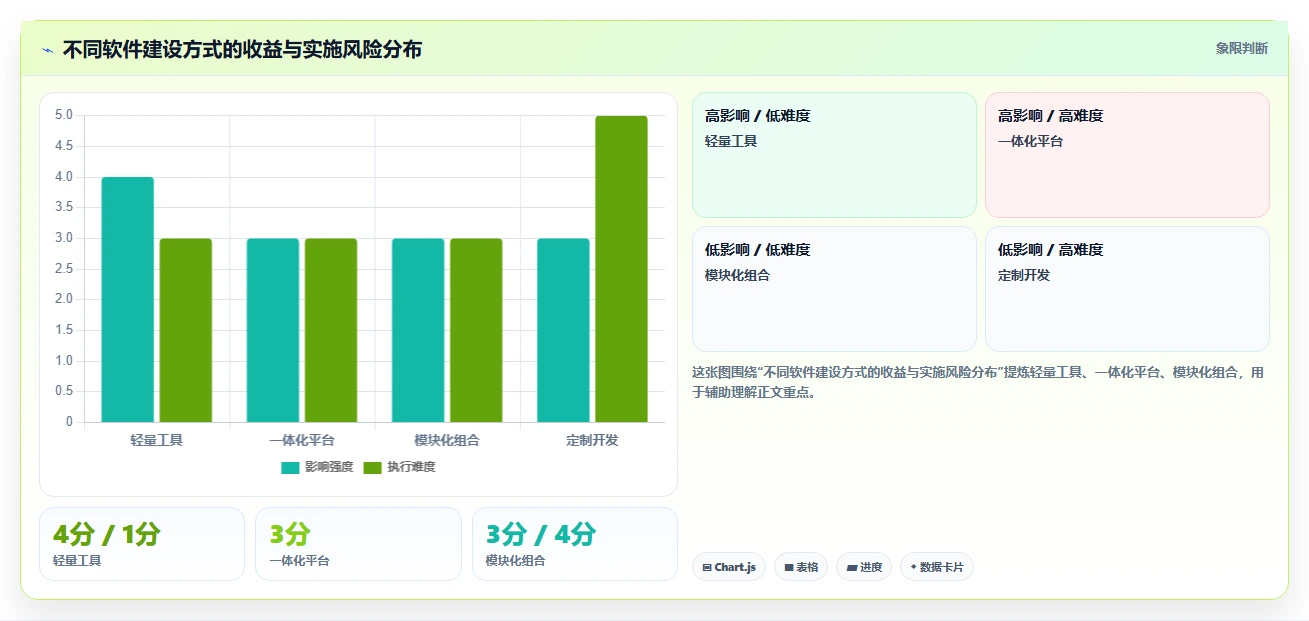Image resolution: width=1309 pixels, height=621 pixels.
Task: Click the y-axis value 4.5
Action: coord(64,146)
